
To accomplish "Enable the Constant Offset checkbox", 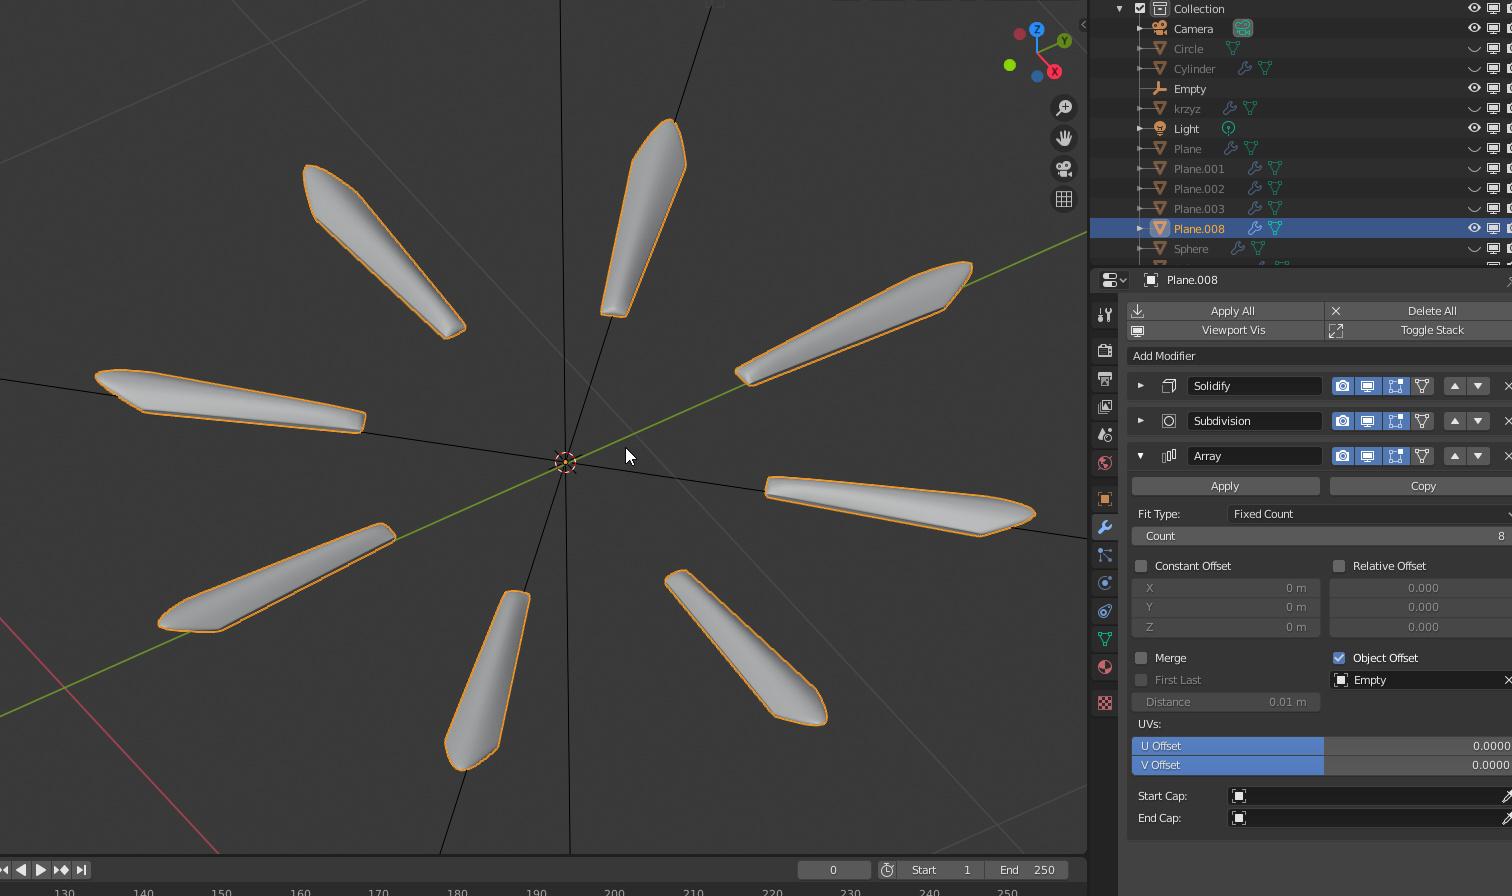I will (x=1141, y=566).
